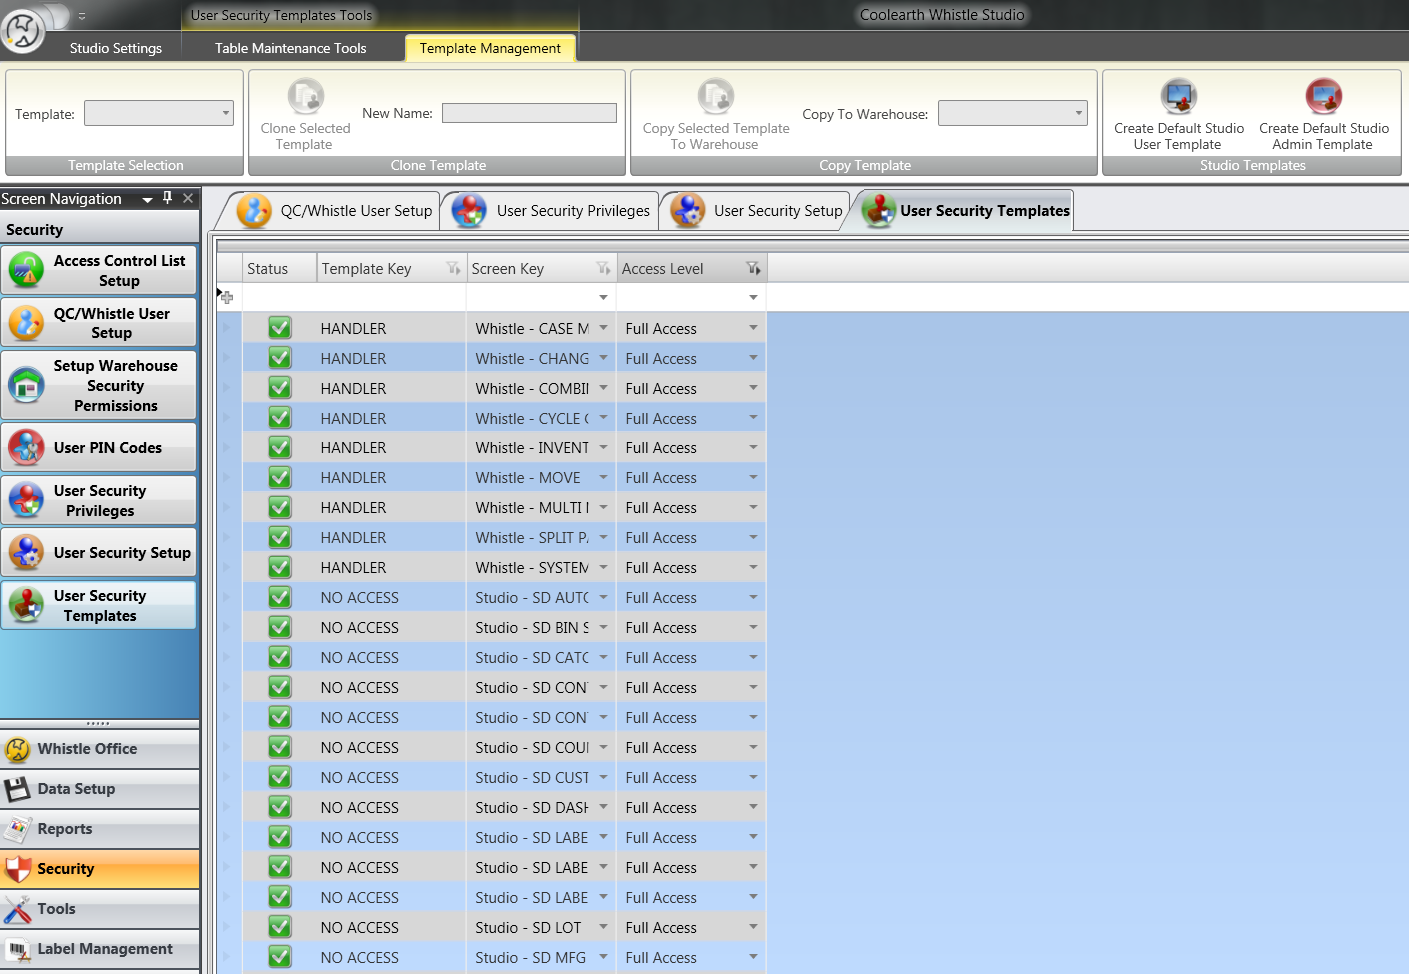The height and width of the screenshot is (974, 1409).
Task: Pin the Screen Navigation panel
Action: point(167,198)
